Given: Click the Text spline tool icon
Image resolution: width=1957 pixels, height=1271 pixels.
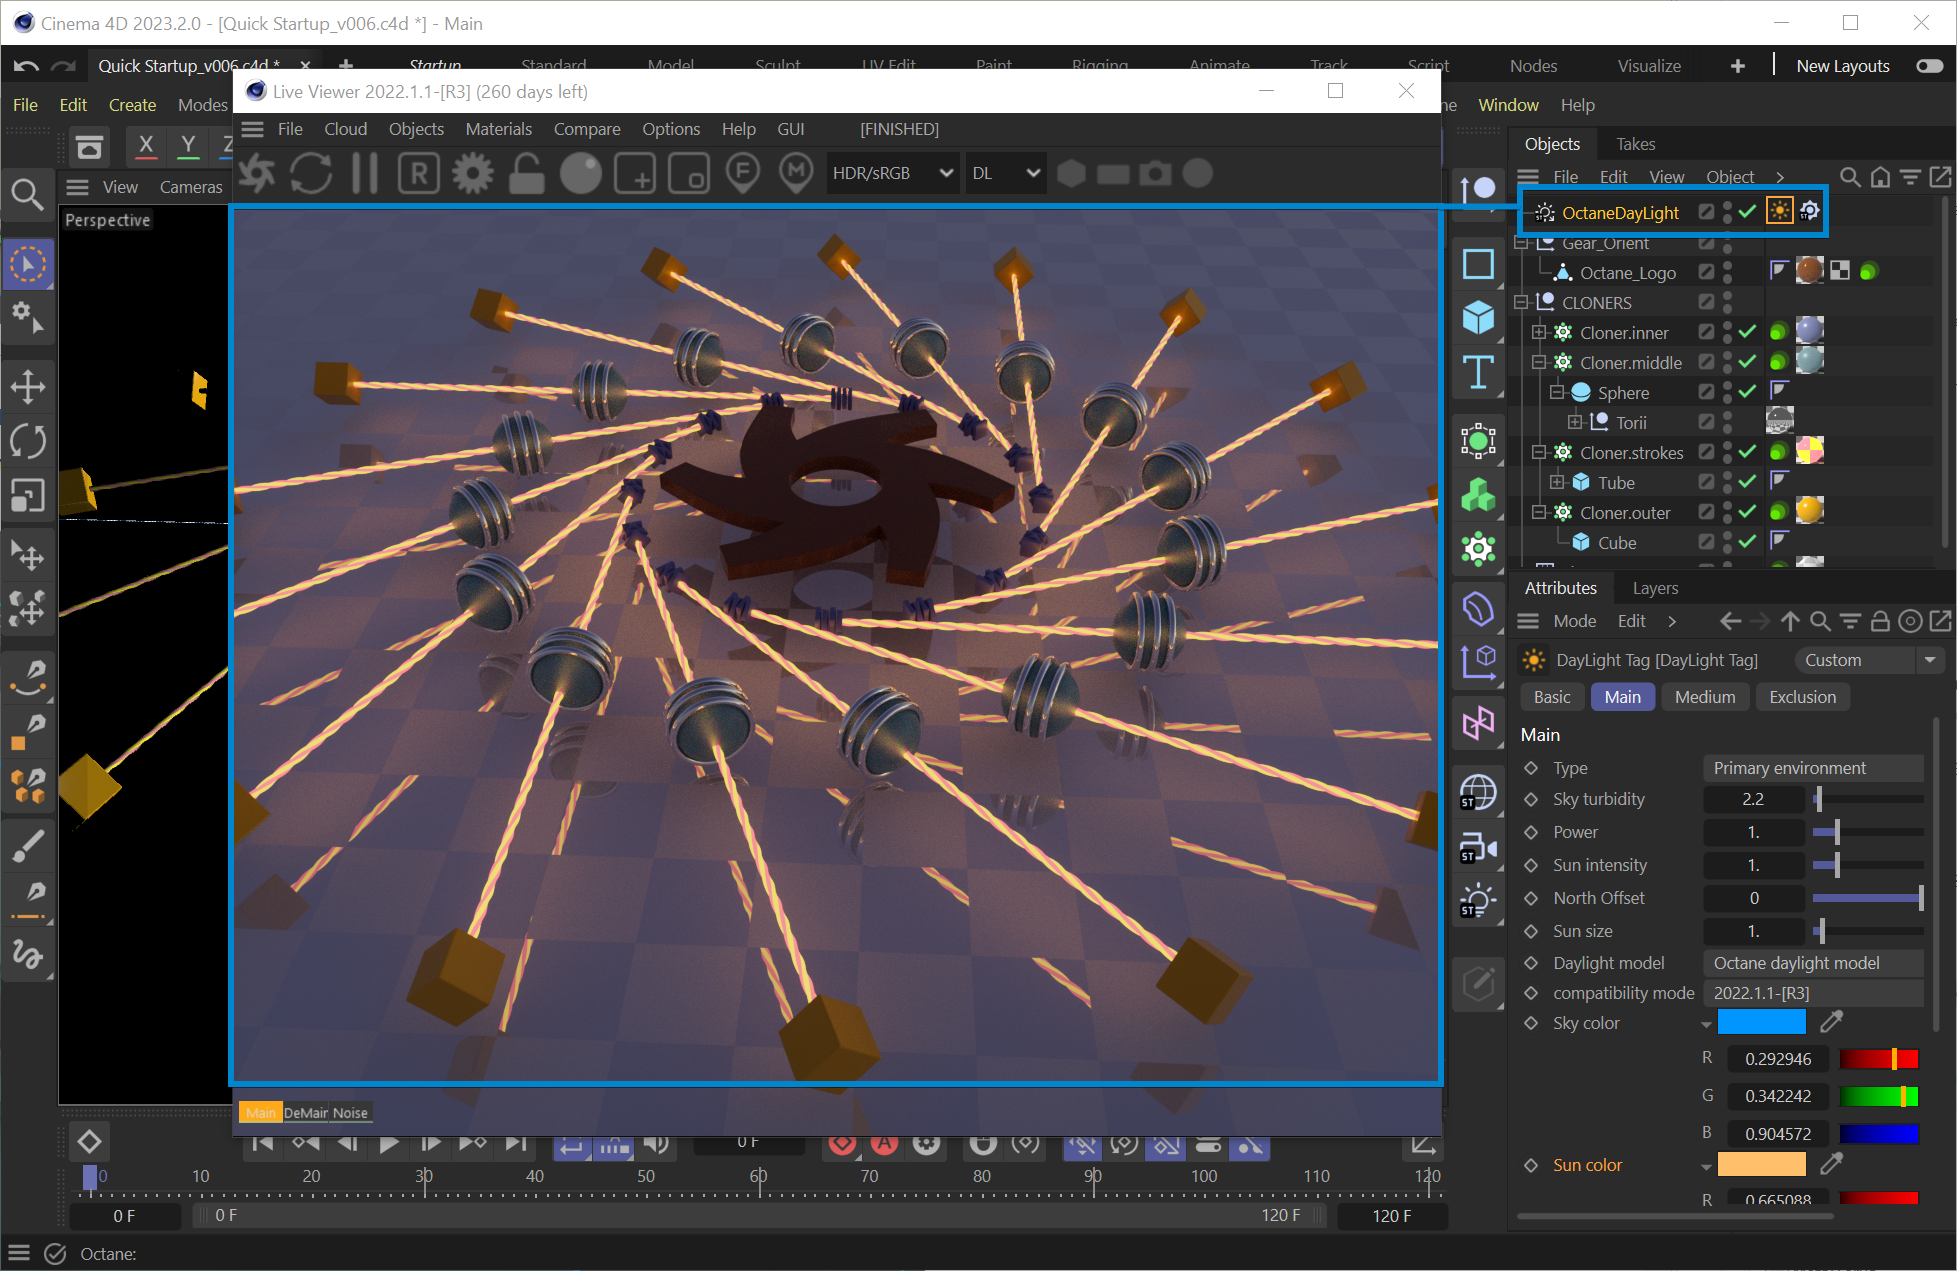Looking at the screenshot, I should tap(1478, 372).
